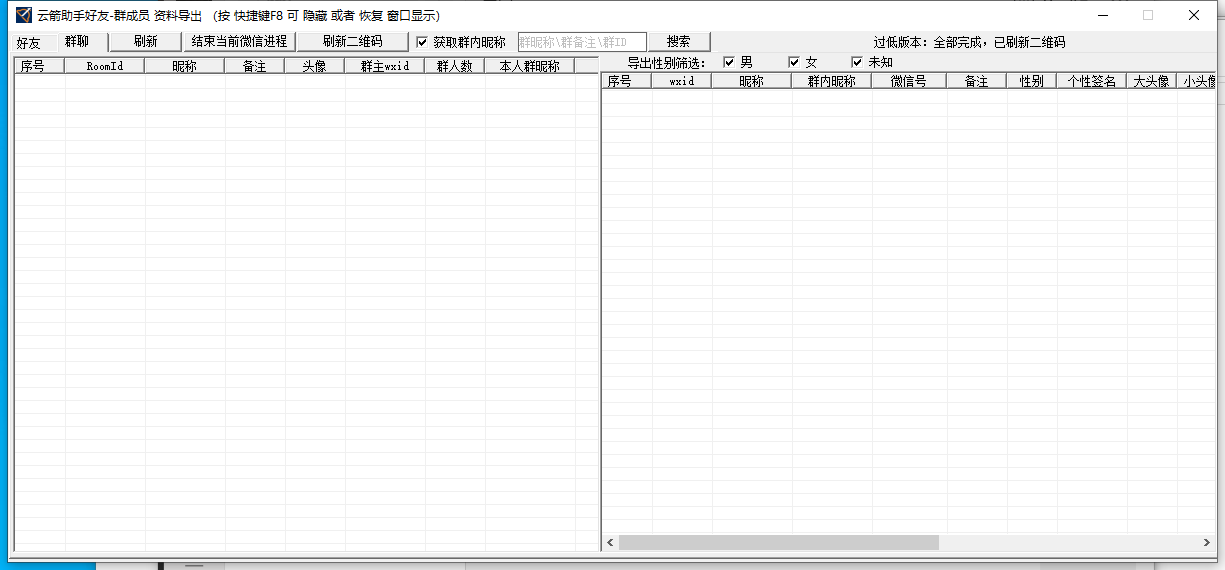
Task: Sort members by 微信号 column header
Action: [x=909, y=82]
